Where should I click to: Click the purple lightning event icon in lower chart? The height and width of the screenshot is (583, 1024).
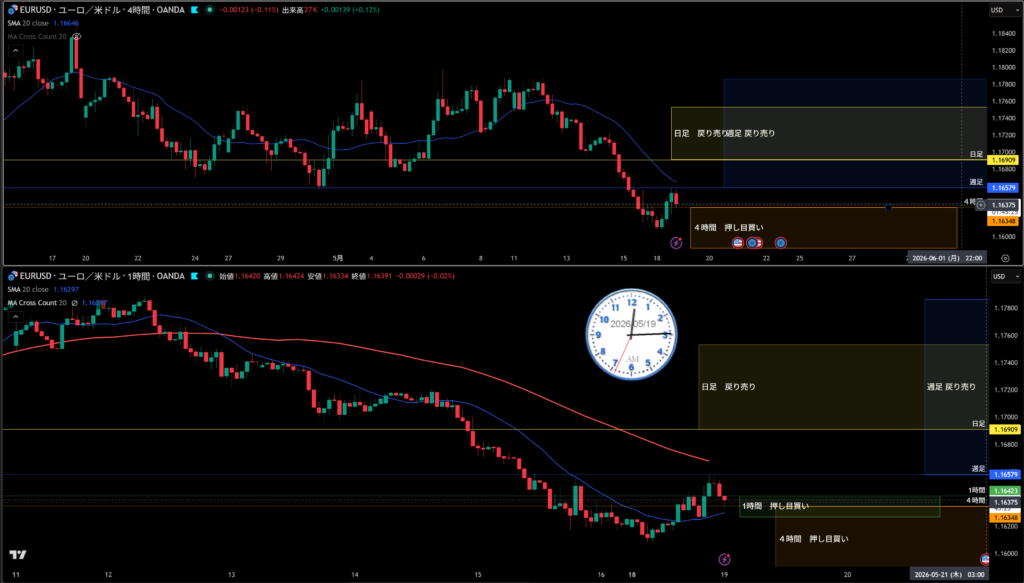(x=724, y=559)
